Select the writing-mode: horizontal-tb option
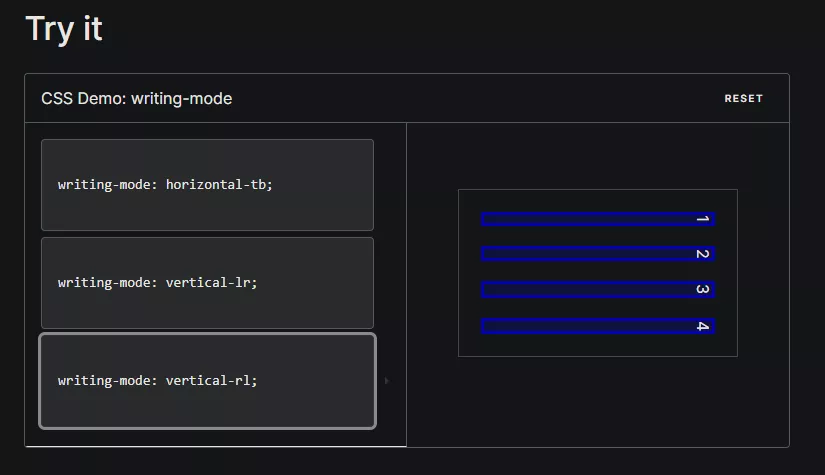 pos(207,185)
